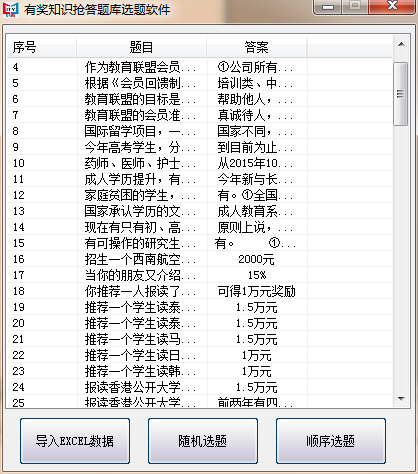The image size is (418, 474).
Task: Click the 导入EXCEL数据 button
Action: tap(75, 441)
